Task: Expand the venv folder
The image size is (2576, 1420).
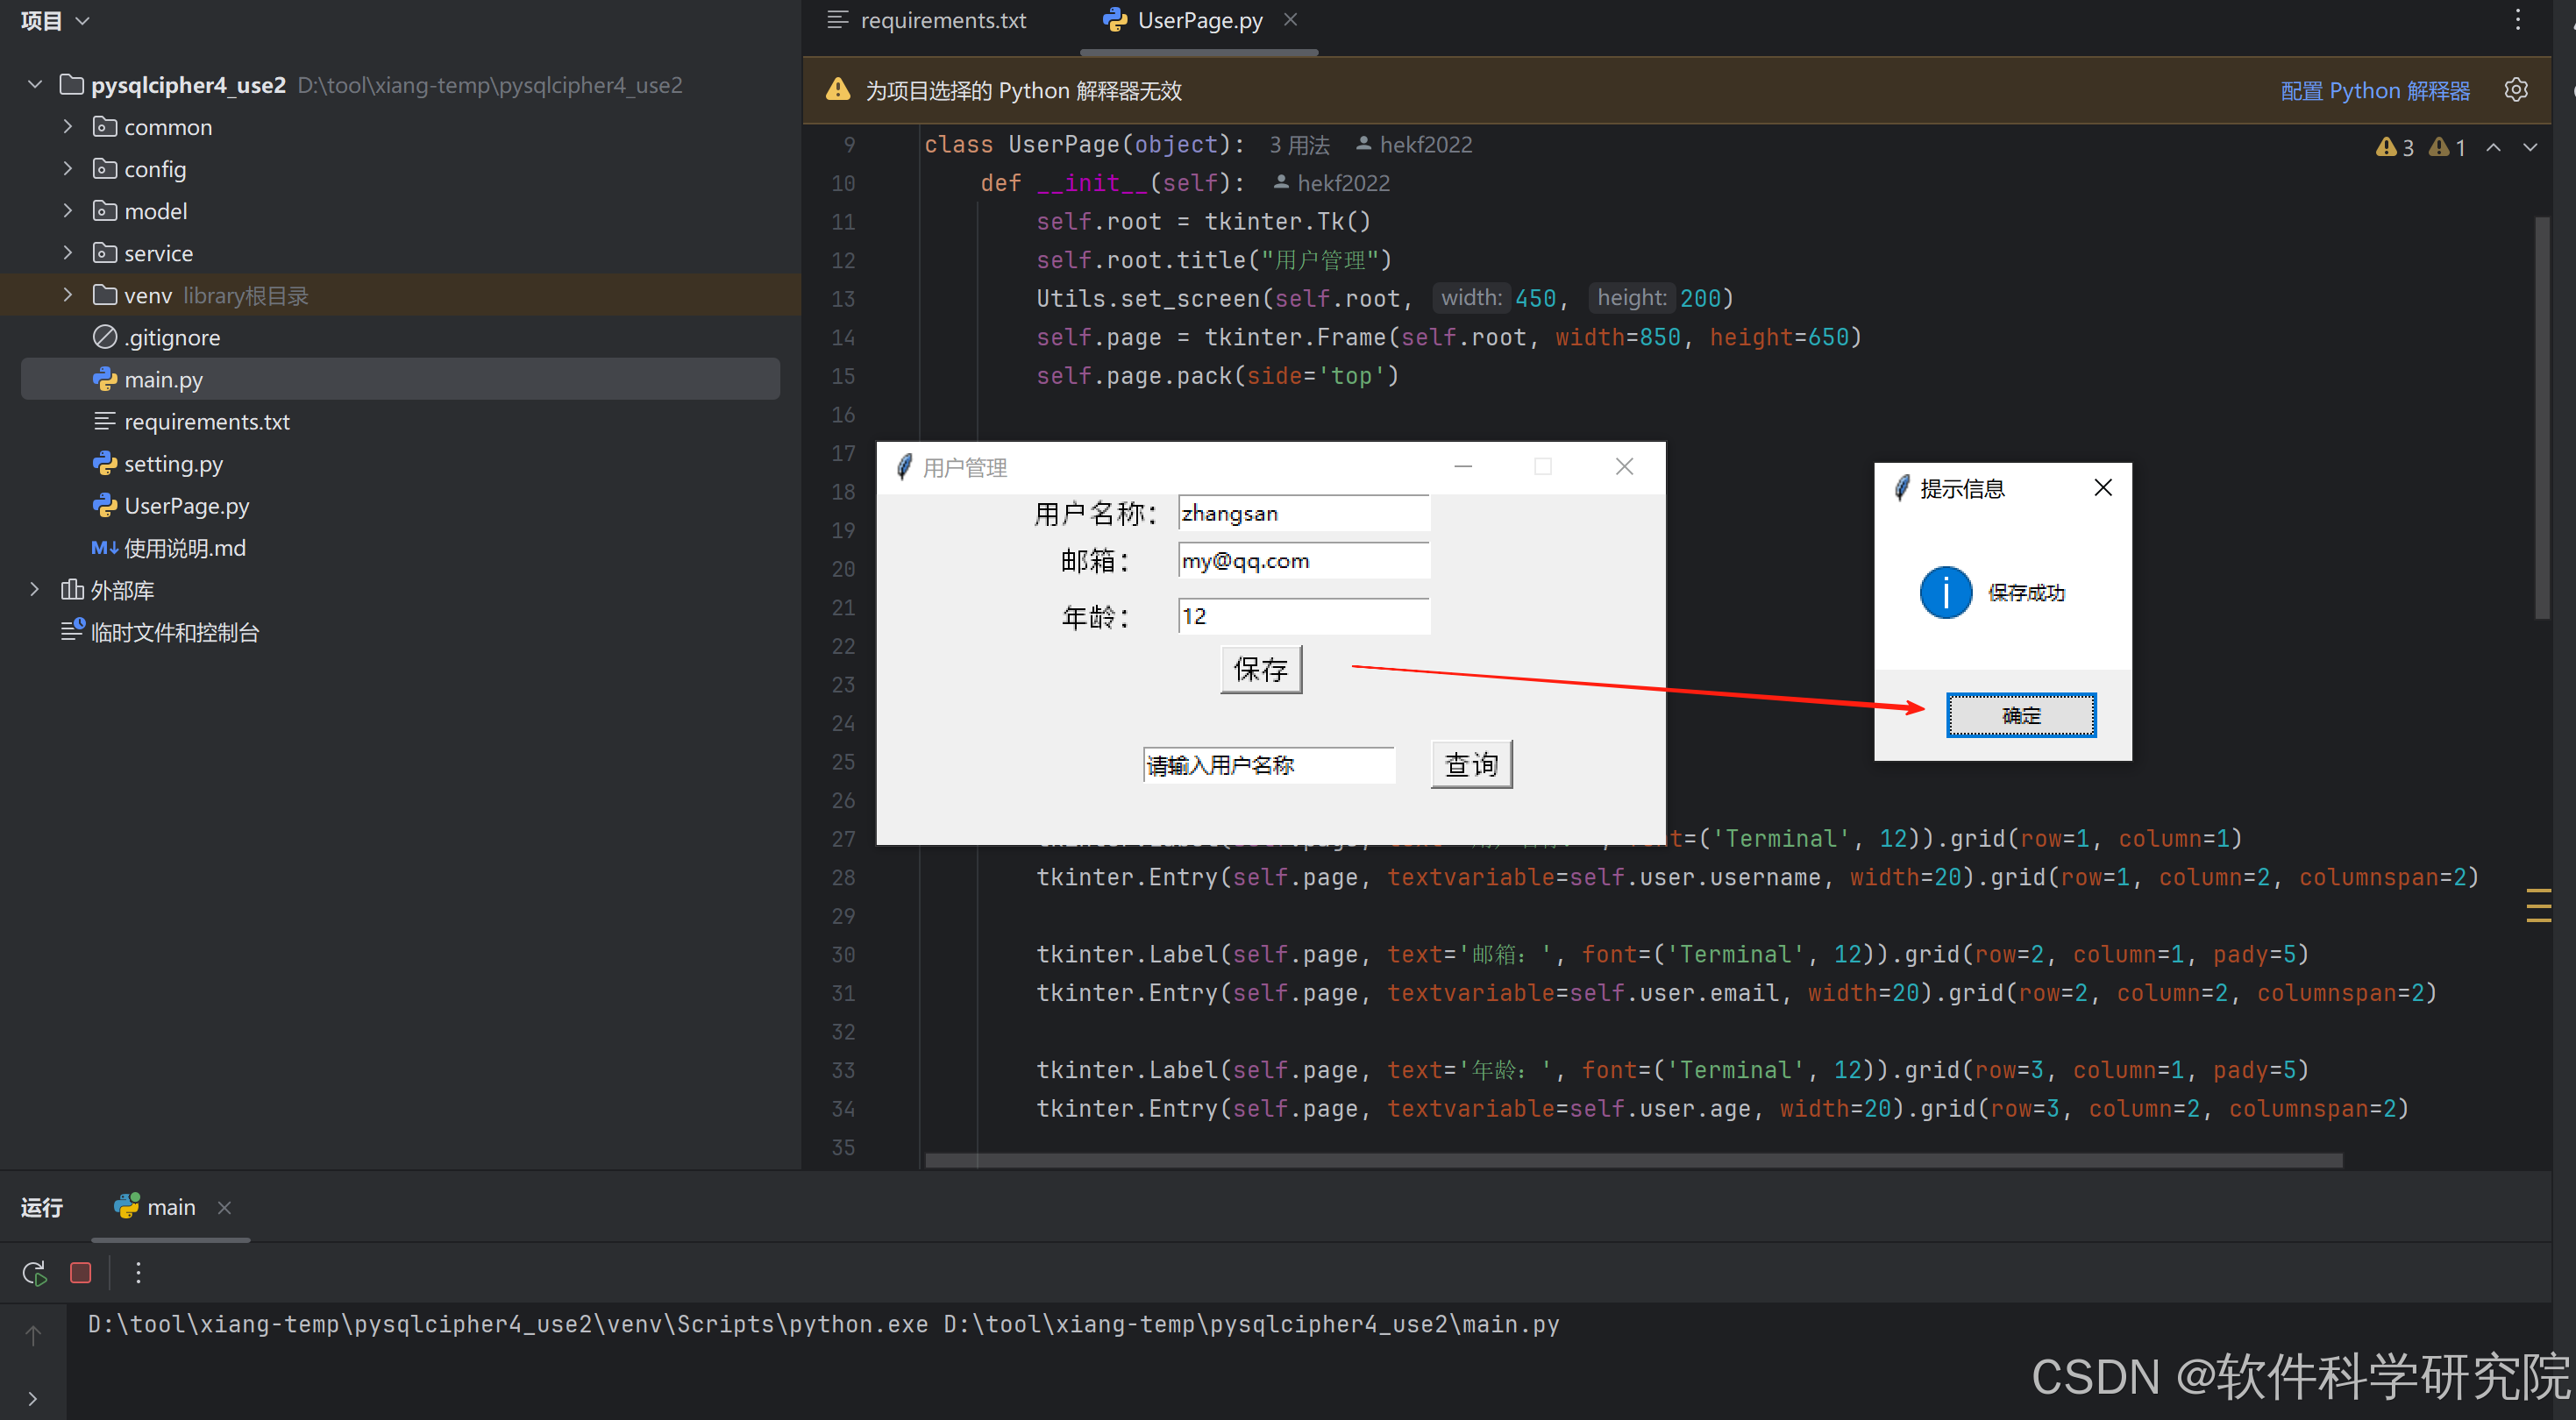Action: (67, 295)
